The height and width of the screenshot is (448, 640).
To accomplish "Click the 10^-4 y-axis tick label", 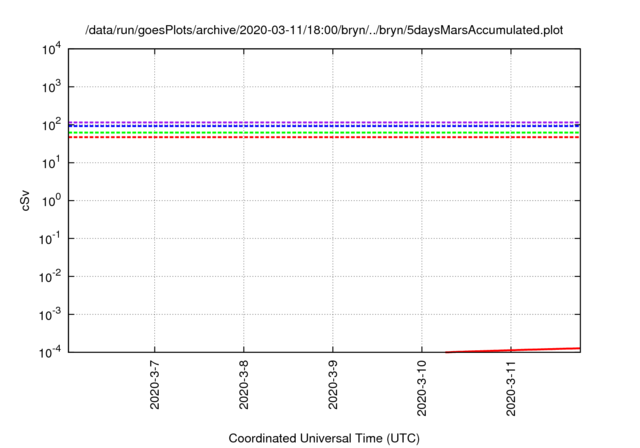I will tap(50, 352).
